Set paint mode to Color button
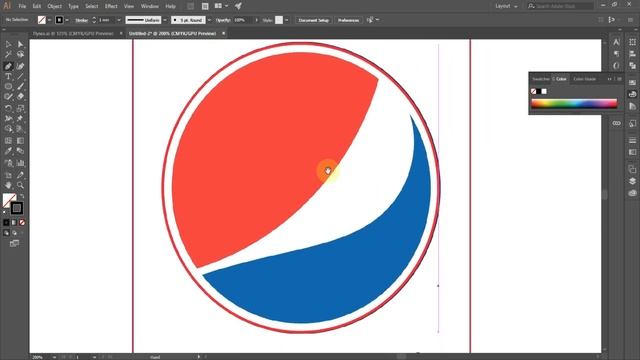Screen dimensions: 640x360 (x=6, y=222)
